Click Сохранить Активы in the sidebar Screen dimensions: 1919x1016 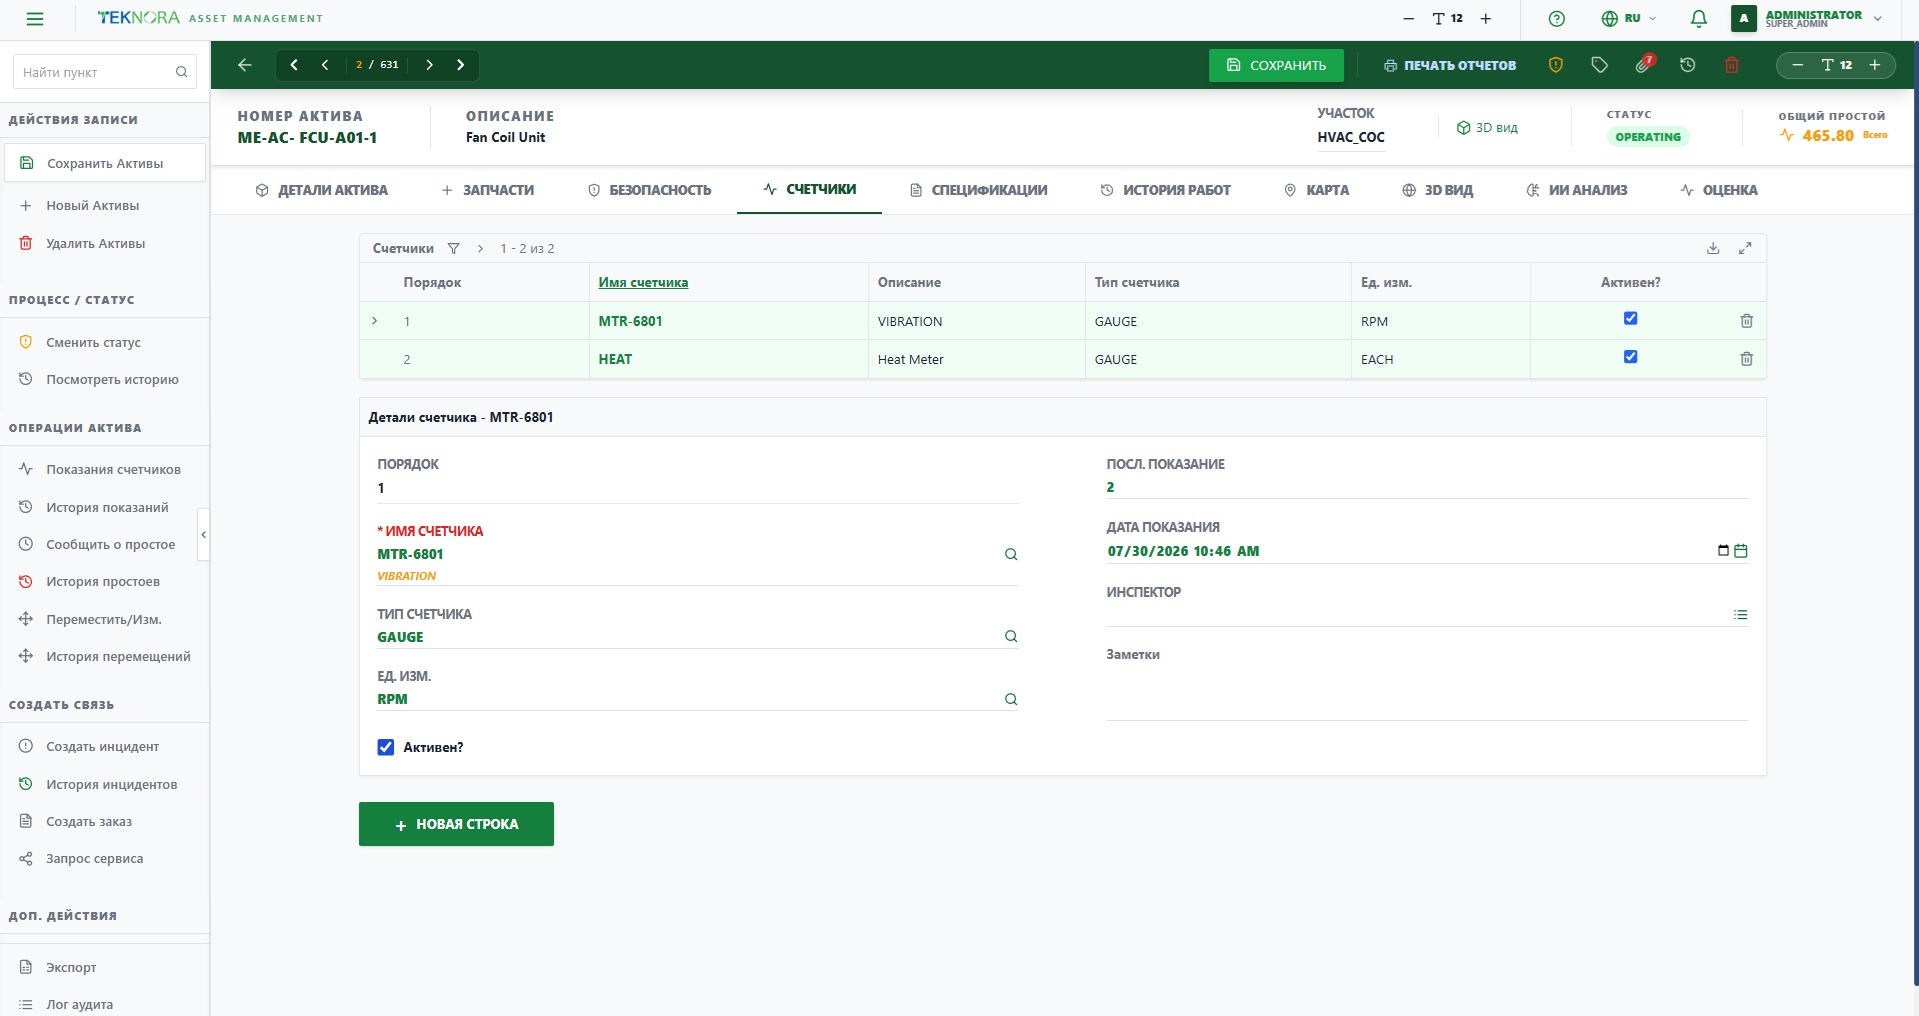point(105,163)
